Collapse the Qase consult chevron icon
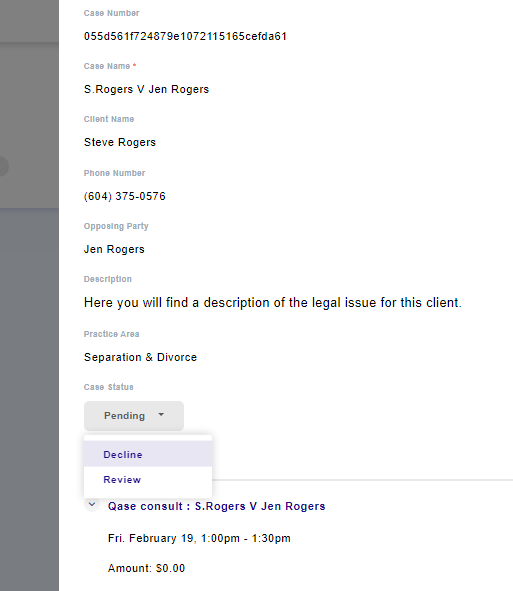The height and width of the screenshot is (591, 513). coord(92,504)
